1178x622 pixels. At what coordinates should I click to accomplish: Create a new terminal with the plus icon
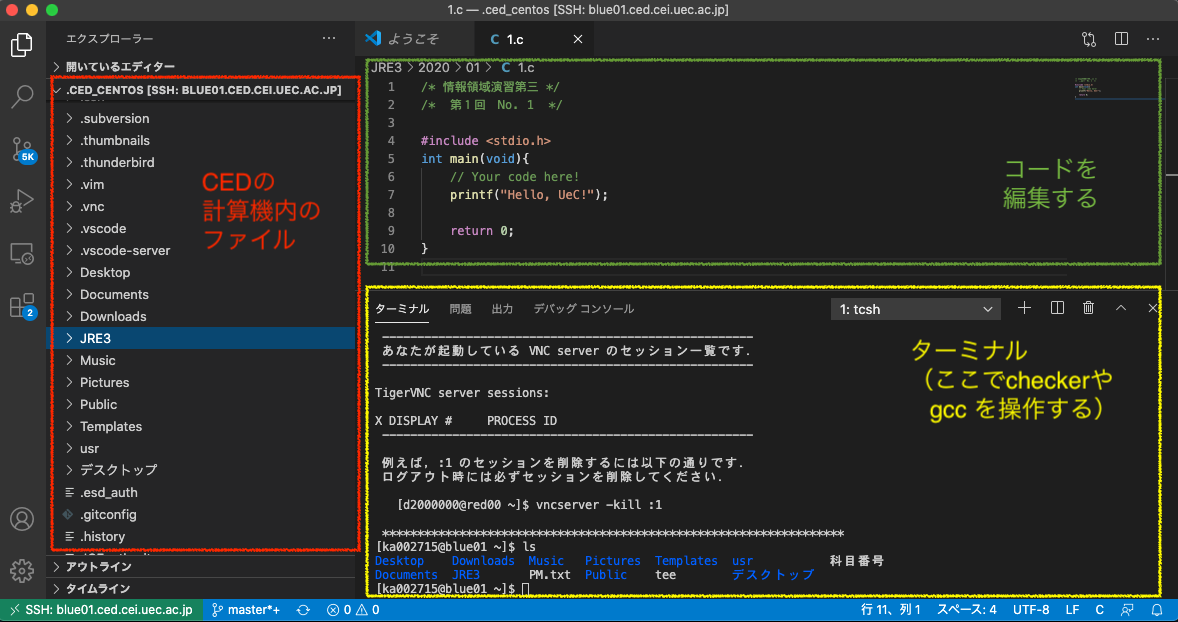click(x=1024, y=308)
